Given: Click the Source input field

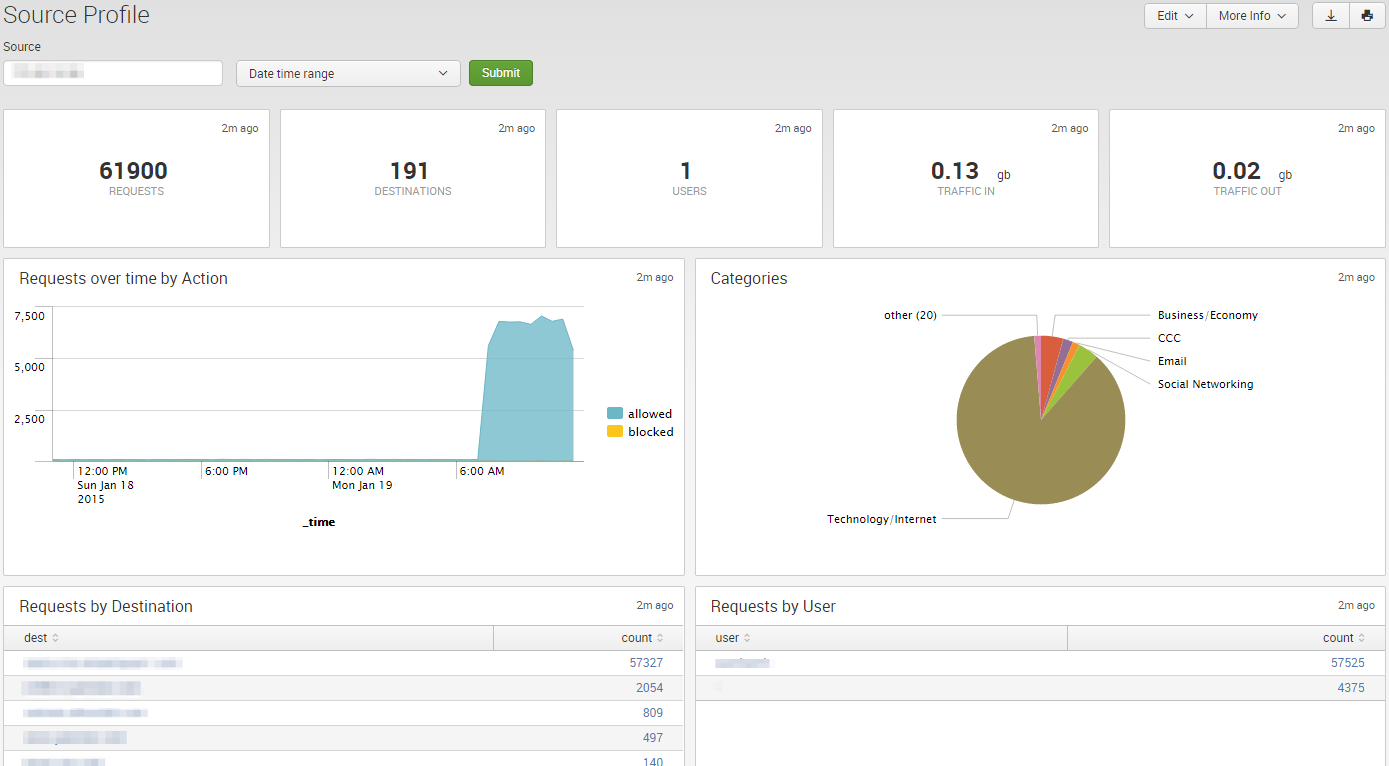Looking at the screenshot, I should (x=113, y=73).
